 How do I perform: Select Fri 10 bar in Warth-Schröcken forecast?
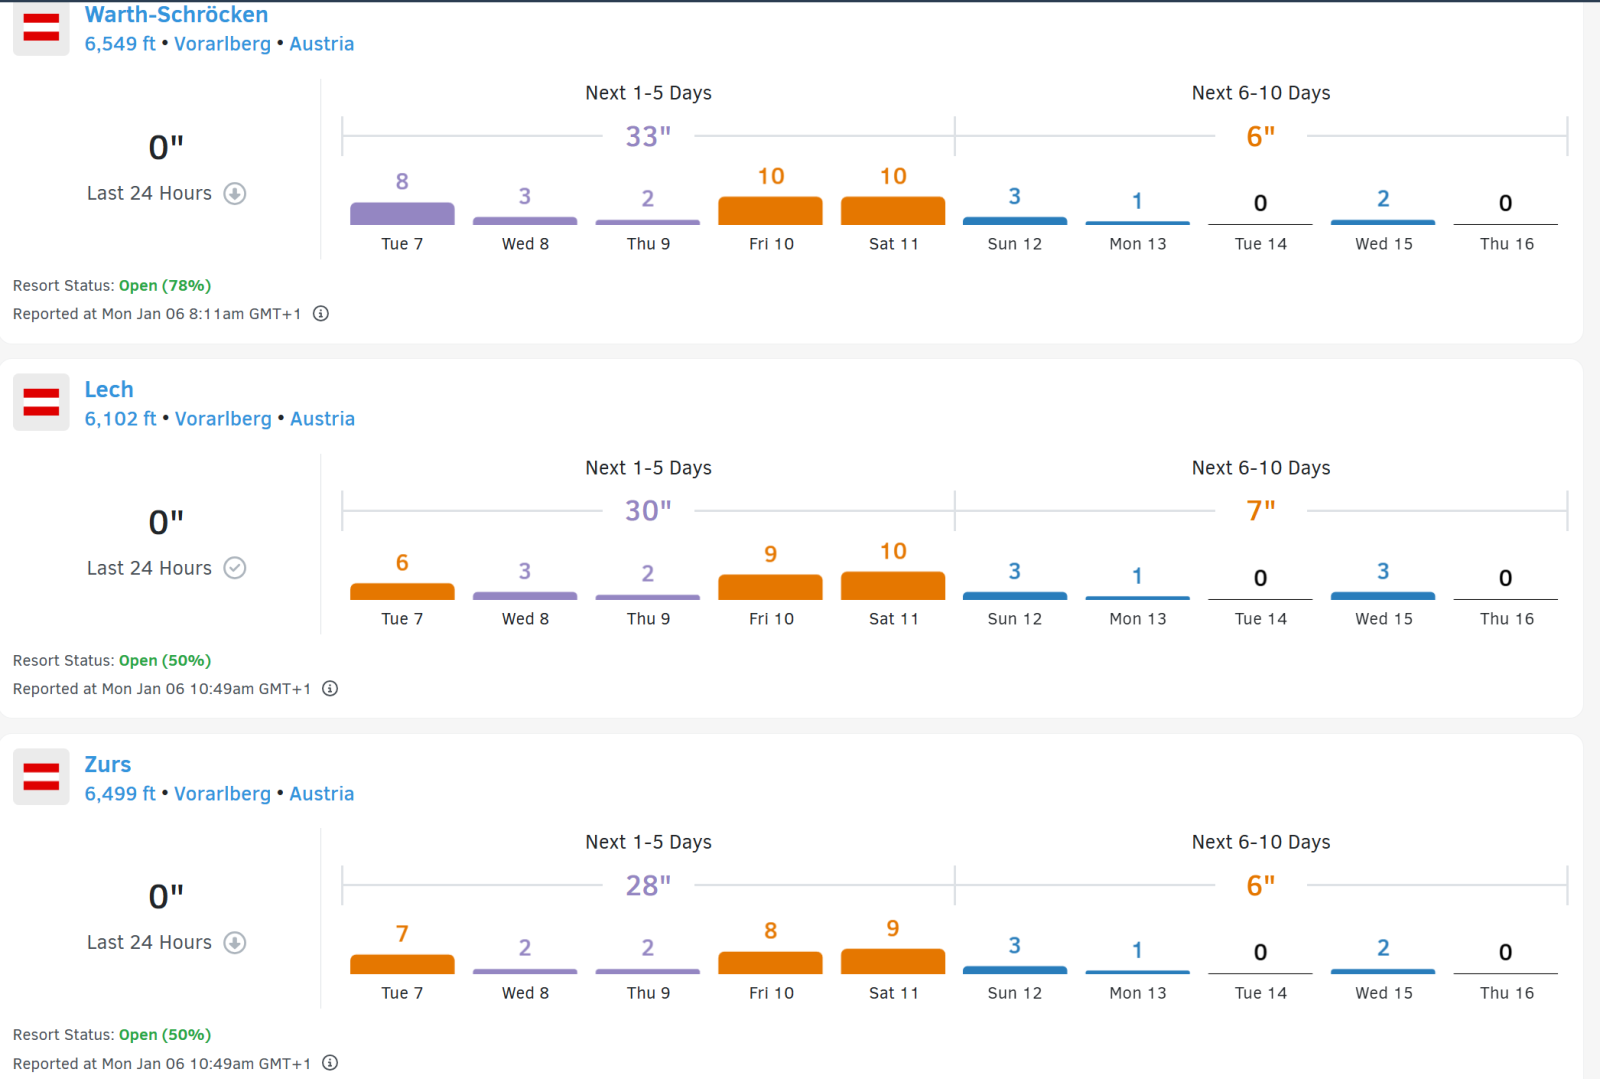pos(770,211)
